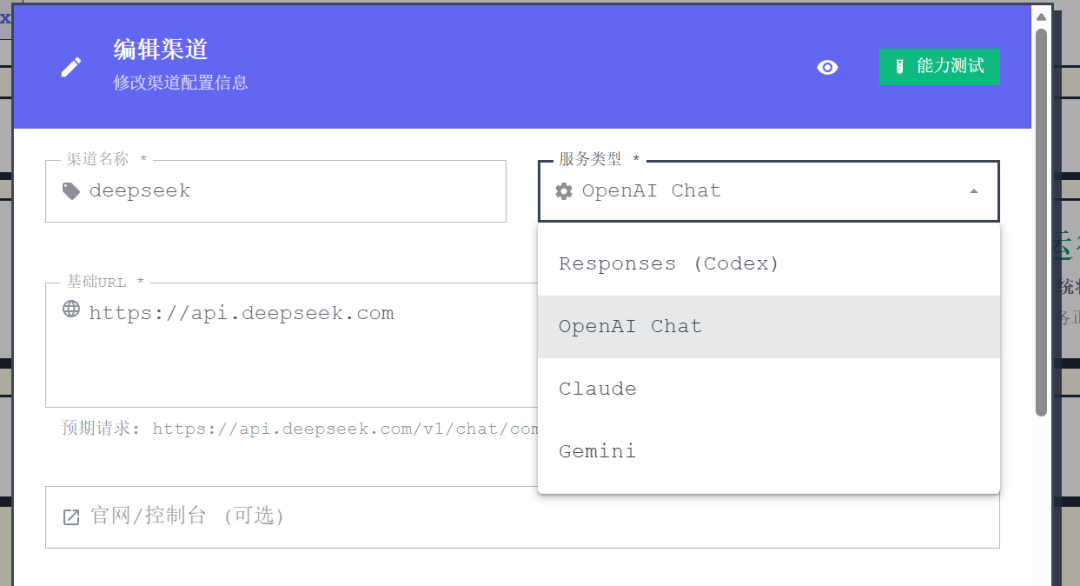Screen dimensions: 1080x586
Task: Click the channel name field containing deepseek
Action: tap(276, 191)
